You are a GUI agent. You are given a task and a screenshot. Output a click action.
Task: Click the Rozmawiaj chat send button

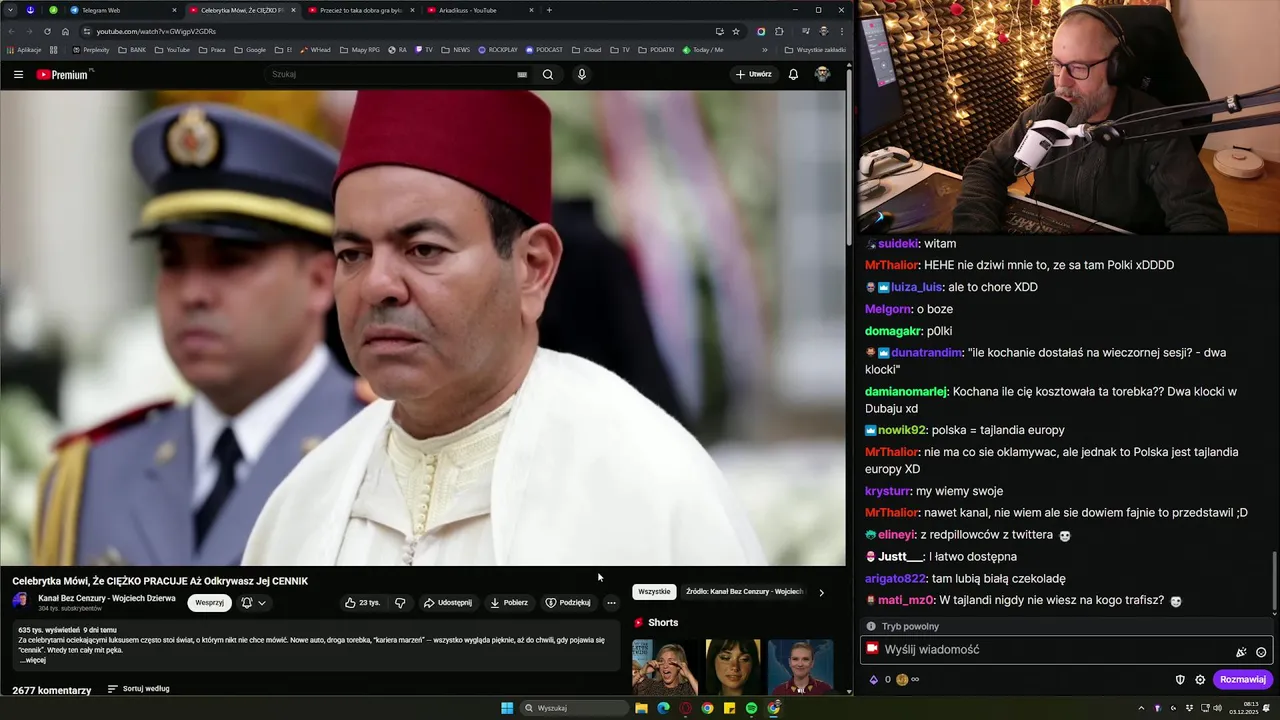click(x=1243, y=680)
